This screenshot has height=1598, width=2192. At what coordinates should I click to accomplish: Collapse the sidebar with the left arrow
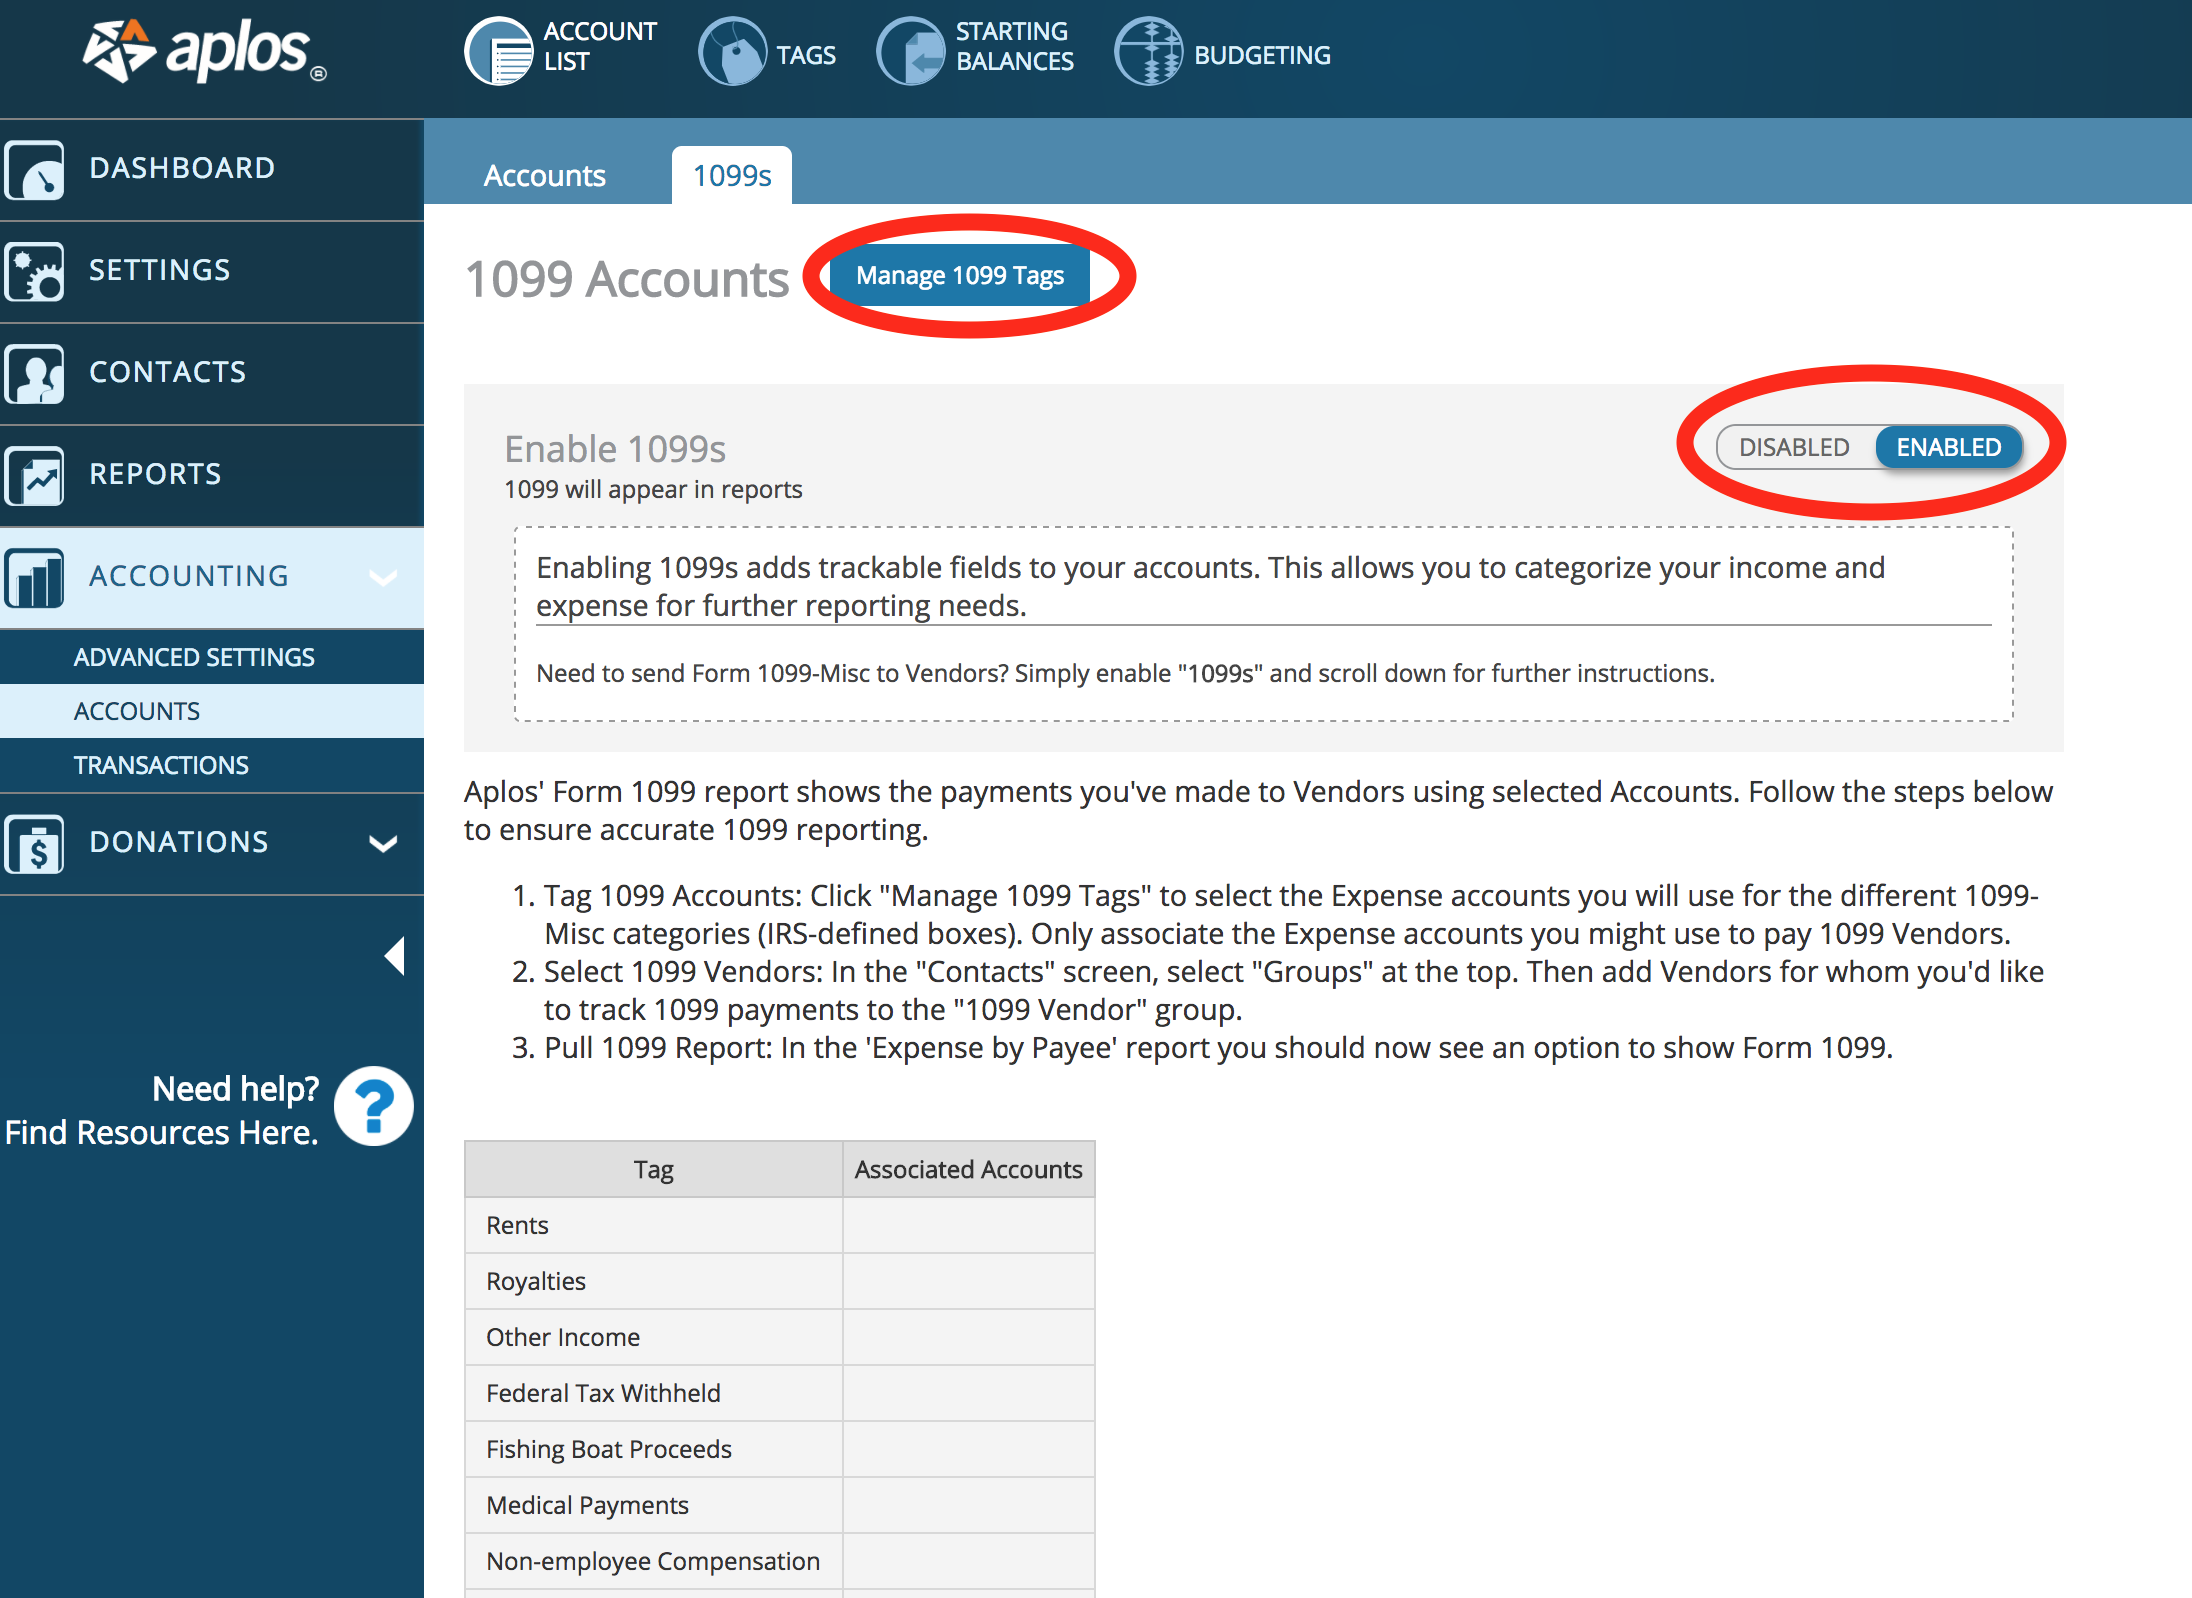395,956
